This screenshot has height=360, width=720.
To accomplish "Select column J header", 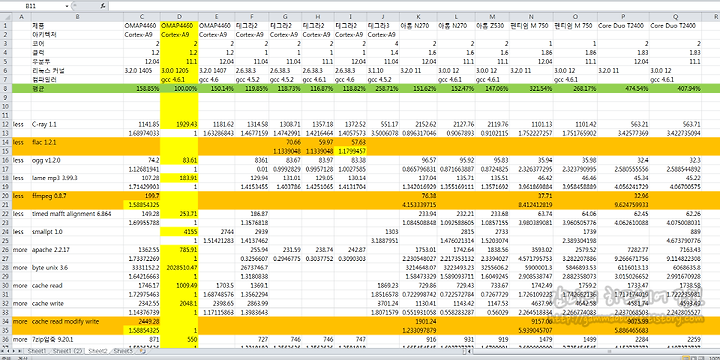I will pos(383,17).
